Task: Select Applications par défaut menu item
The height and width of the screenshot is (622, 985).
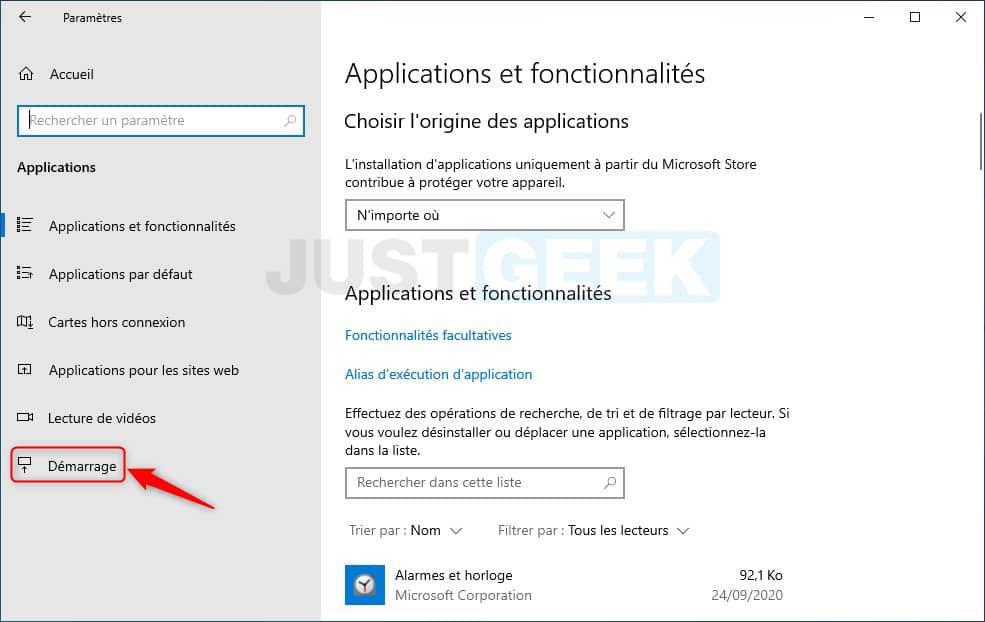Action: 121,274
